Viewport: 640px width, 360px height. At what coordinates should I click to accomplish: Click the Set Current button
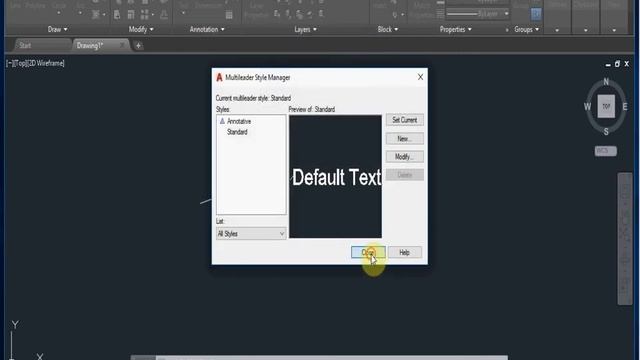click(404, 120)
